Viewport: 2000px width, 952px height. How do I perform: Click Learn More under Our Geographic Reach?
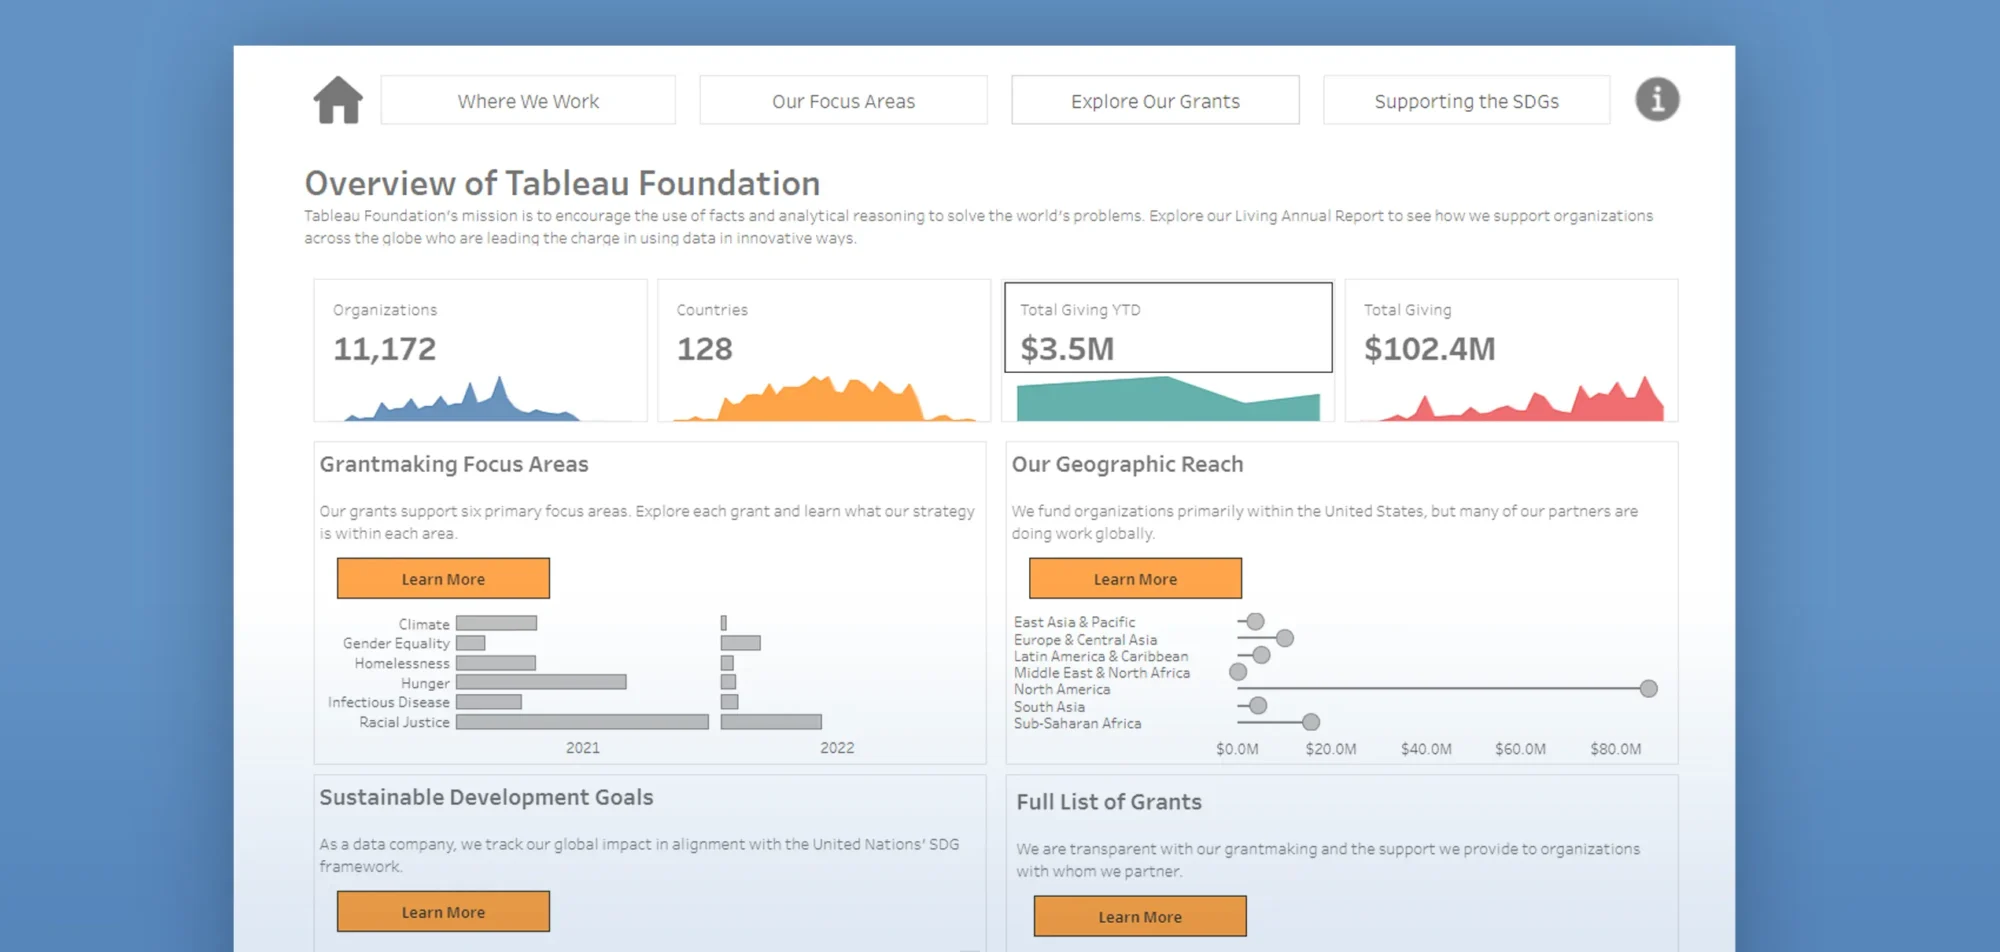pyautogui.click(x=1135, y=579)
